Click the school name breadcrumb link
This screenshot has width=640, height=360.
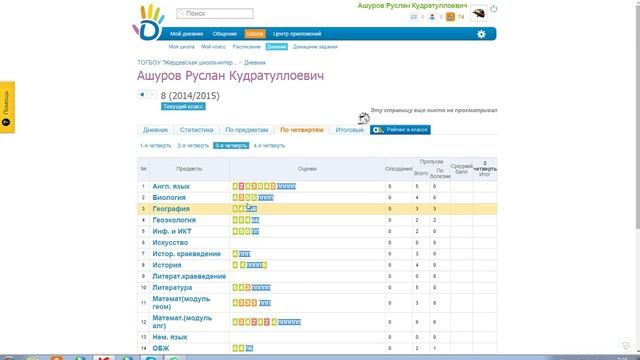(x=187, y=63)
